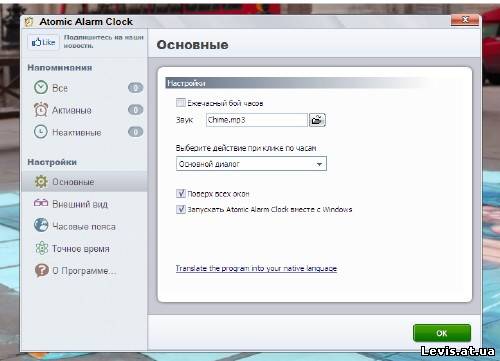Open Основные settings via gear icon
Image resolution: width=500 pixels, height=361 pixels.
click(41, 182)
